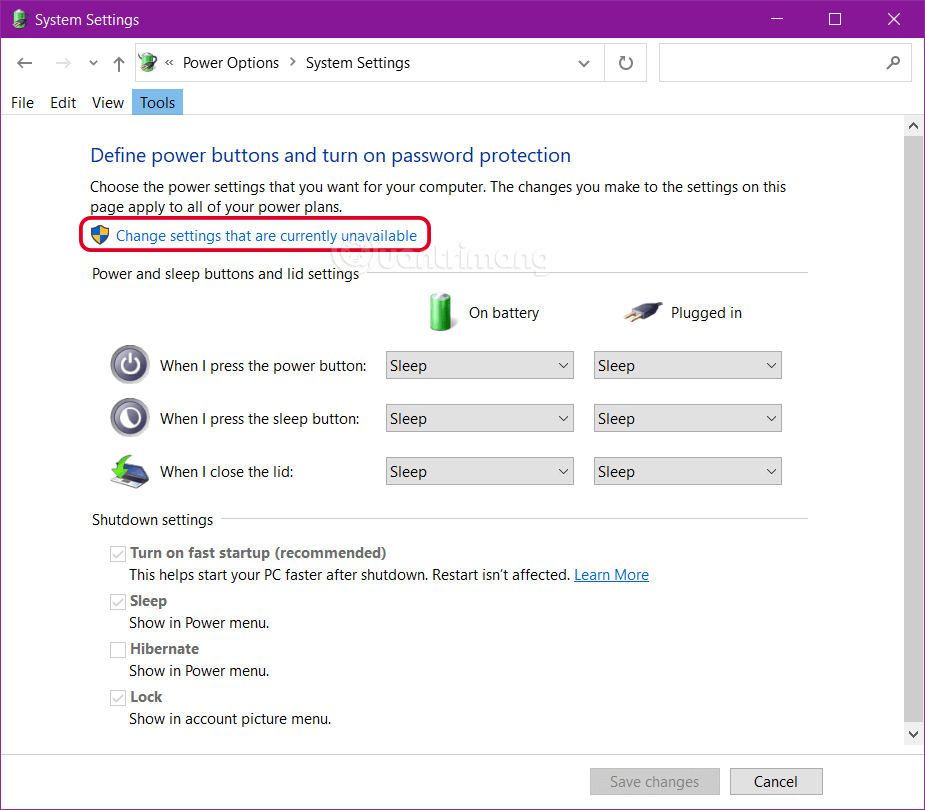Expand the address bar history dropdown
Viewport: 925px width, 810px height.
pos(584,63)
